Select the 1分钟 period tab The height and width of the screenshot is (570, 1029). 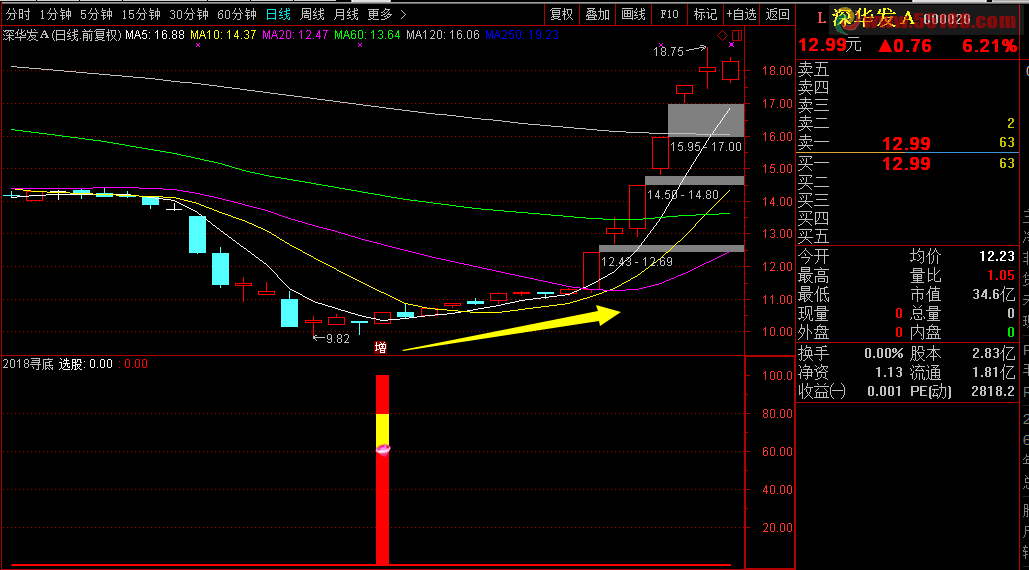pyautogui.click(x=55, y=14)
